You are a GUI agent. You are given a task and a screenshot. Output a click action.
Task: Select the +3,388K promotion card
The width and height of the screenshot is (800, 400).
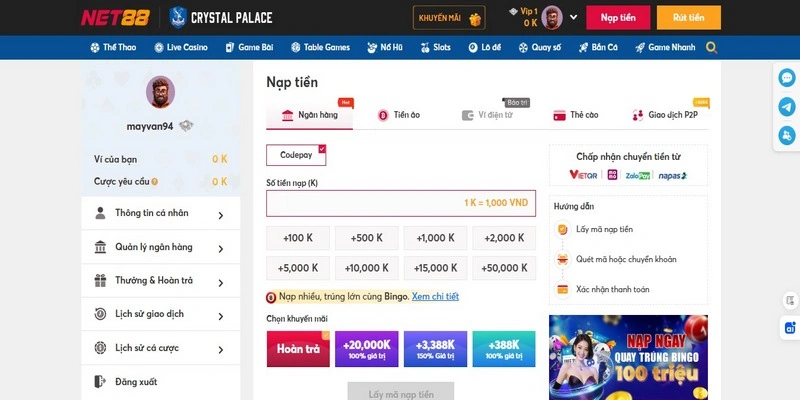click(435, 349)
